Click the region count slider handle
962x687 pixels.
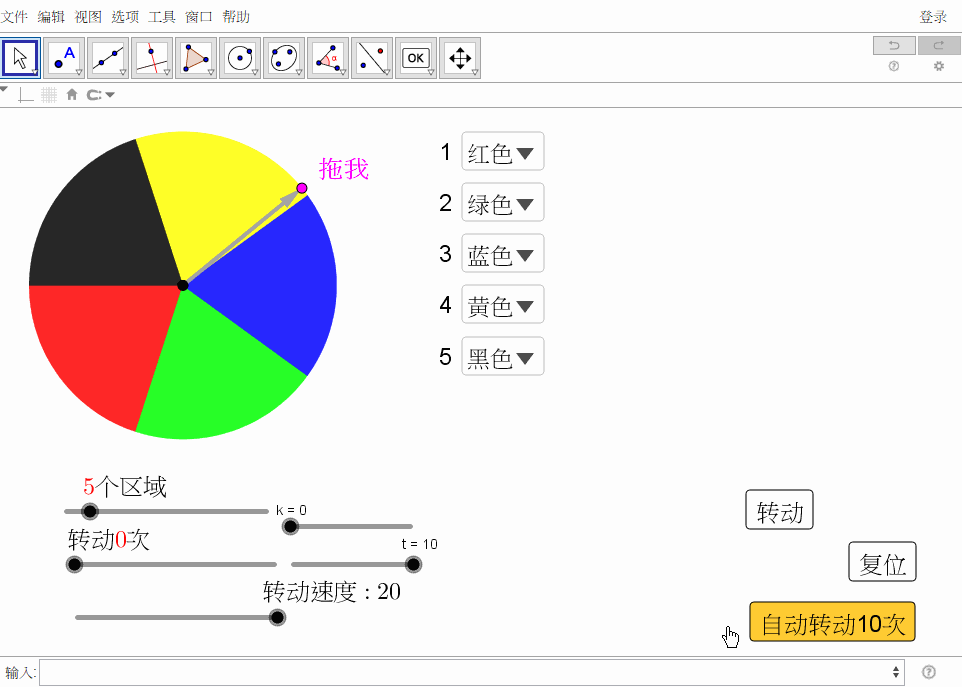pyautogui.click(x=90, y=511)
